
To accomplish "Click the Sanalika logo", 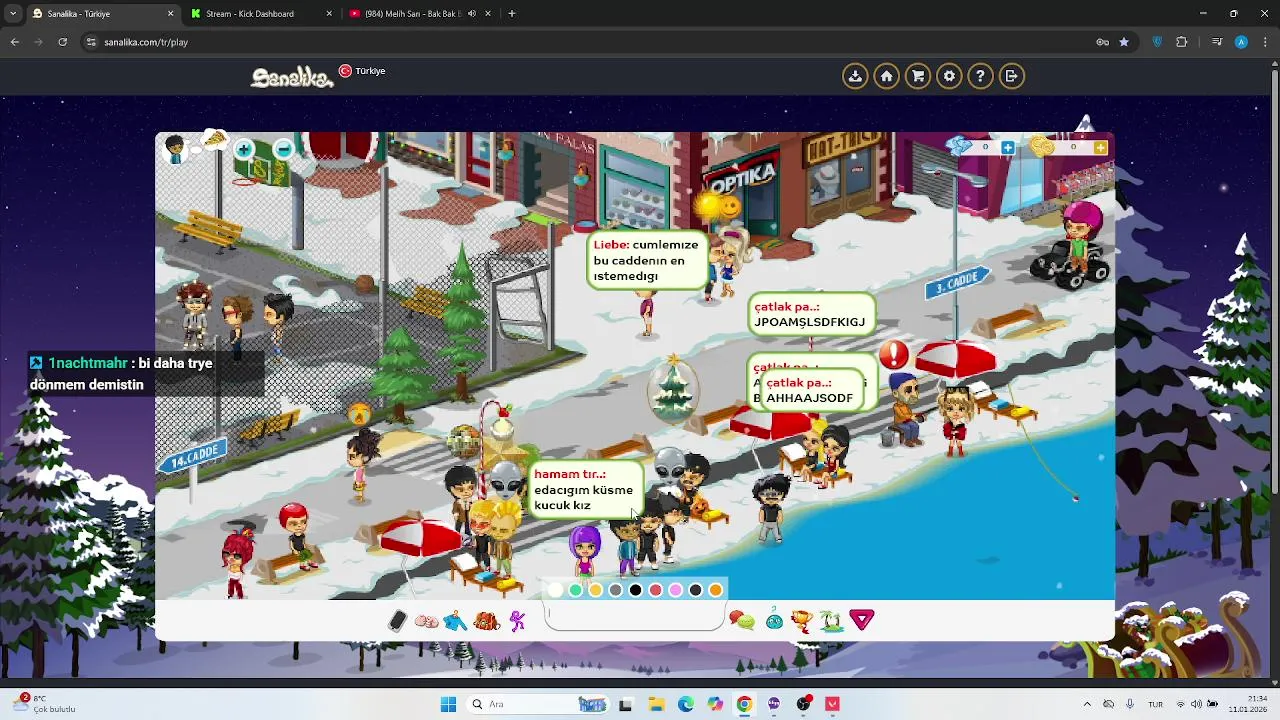I will coord(291,77).
